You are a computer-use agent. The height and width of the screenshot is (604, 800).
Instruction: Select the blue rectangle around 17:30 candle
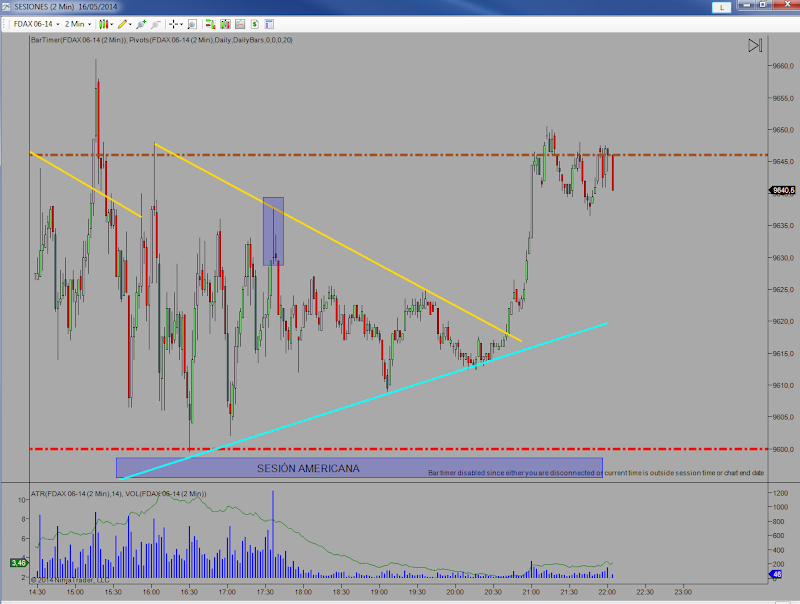[273, 231]
